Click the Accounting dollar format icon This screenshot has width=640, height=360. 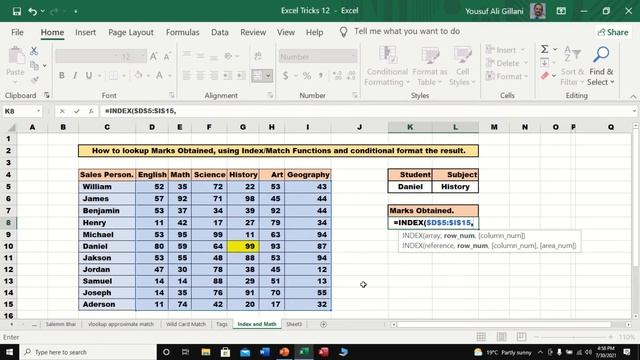(285, 76)
